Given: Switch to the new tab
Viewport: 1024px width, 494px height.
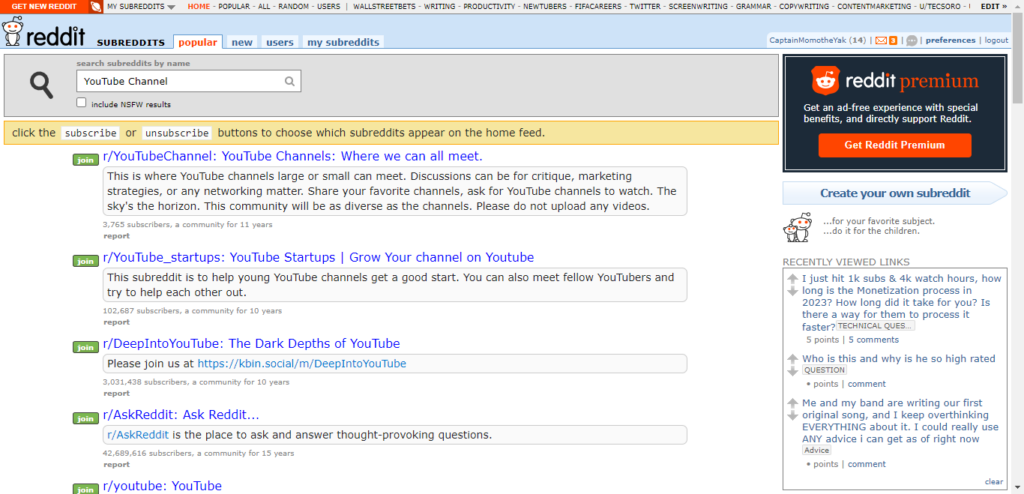Looking at the screenshot, I should (242, 42).
